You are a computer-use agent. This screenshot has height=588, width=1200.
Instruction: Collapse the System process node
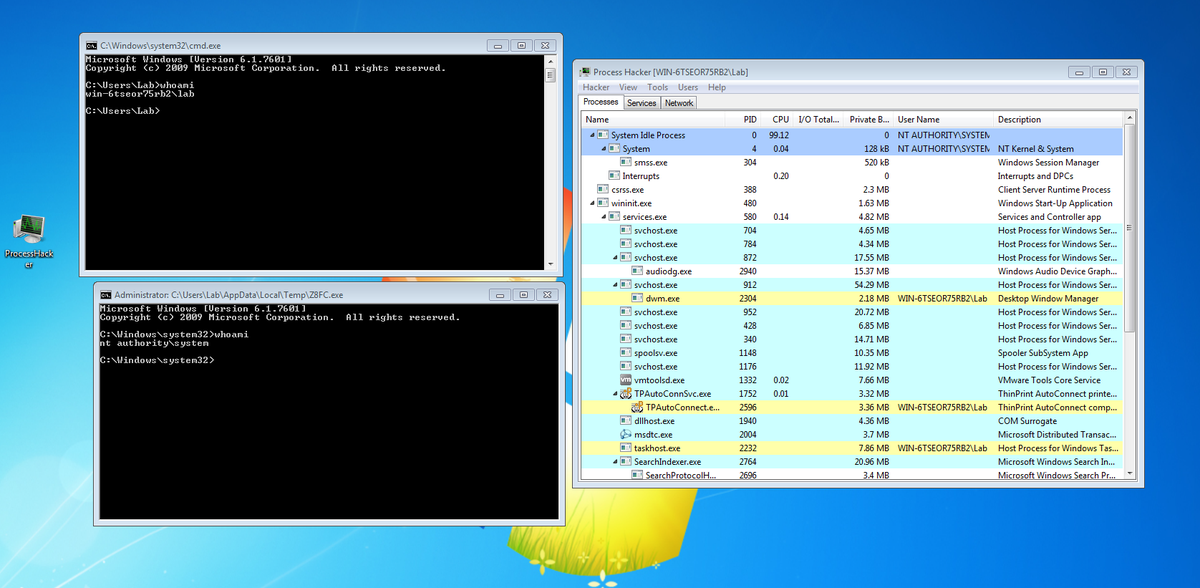(x=603, y=149)
